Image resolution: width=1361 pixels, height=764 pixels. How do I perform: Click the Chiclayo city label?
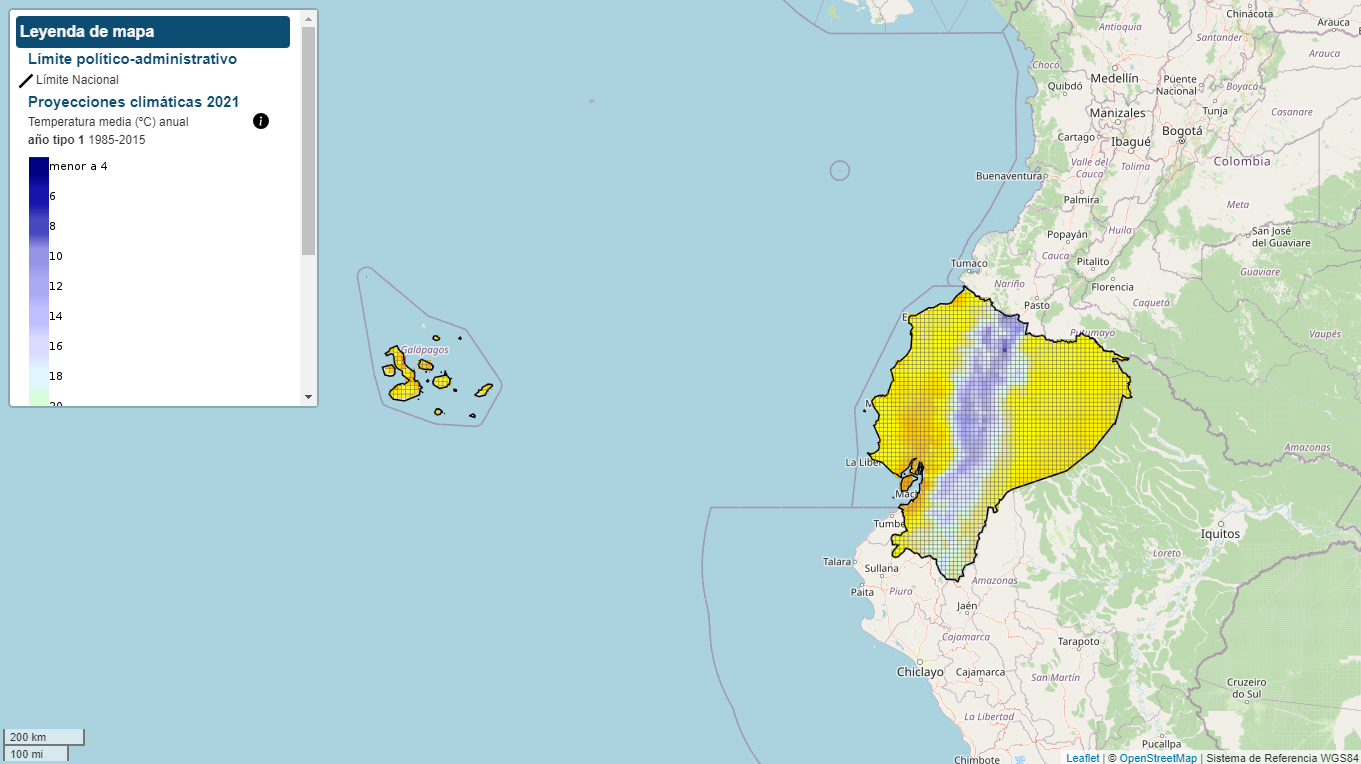click(x=920, y=672)
